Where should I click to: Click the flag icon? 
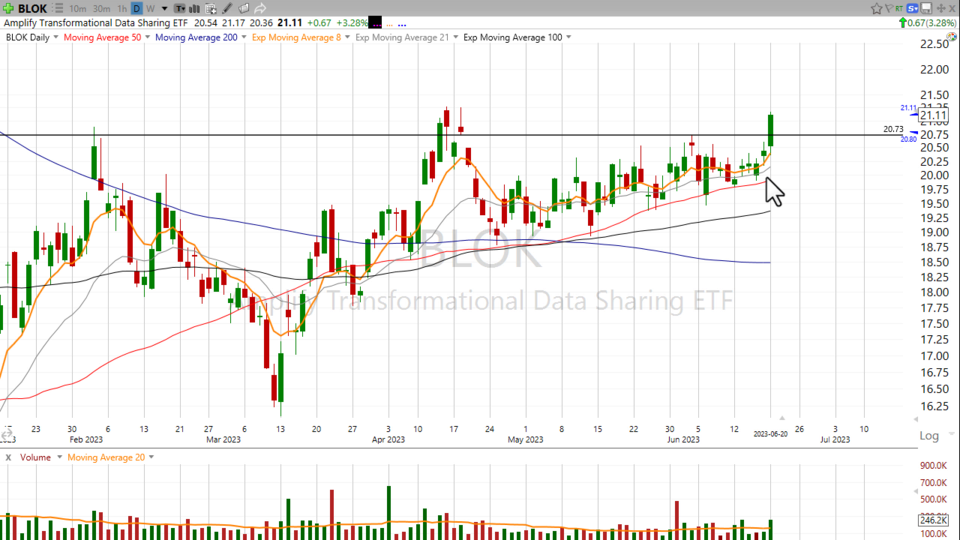tap(888, 9)
